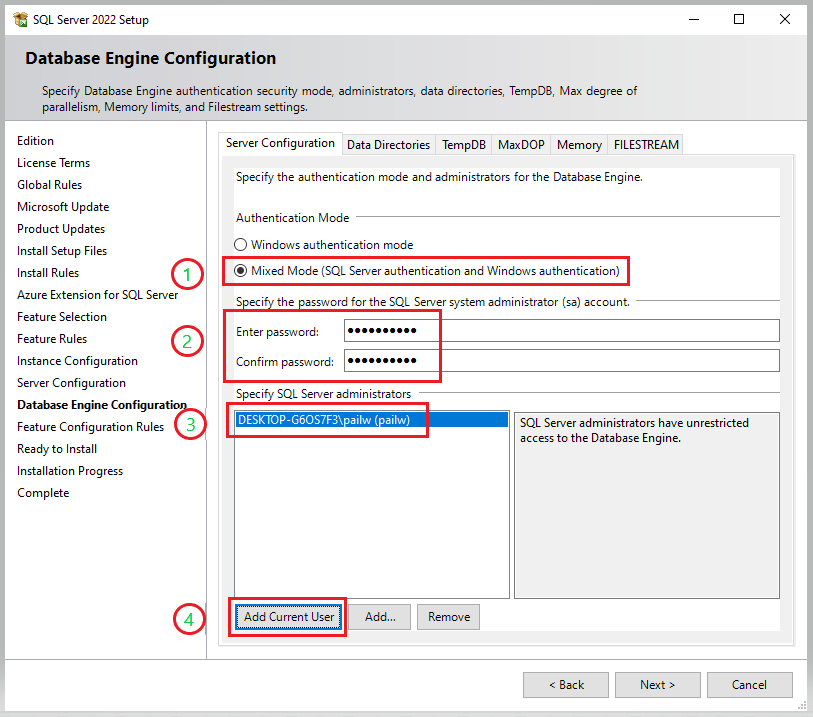Minimize the setup window
The width and height of the screenshot is (813, 717).
click(694, 19)
